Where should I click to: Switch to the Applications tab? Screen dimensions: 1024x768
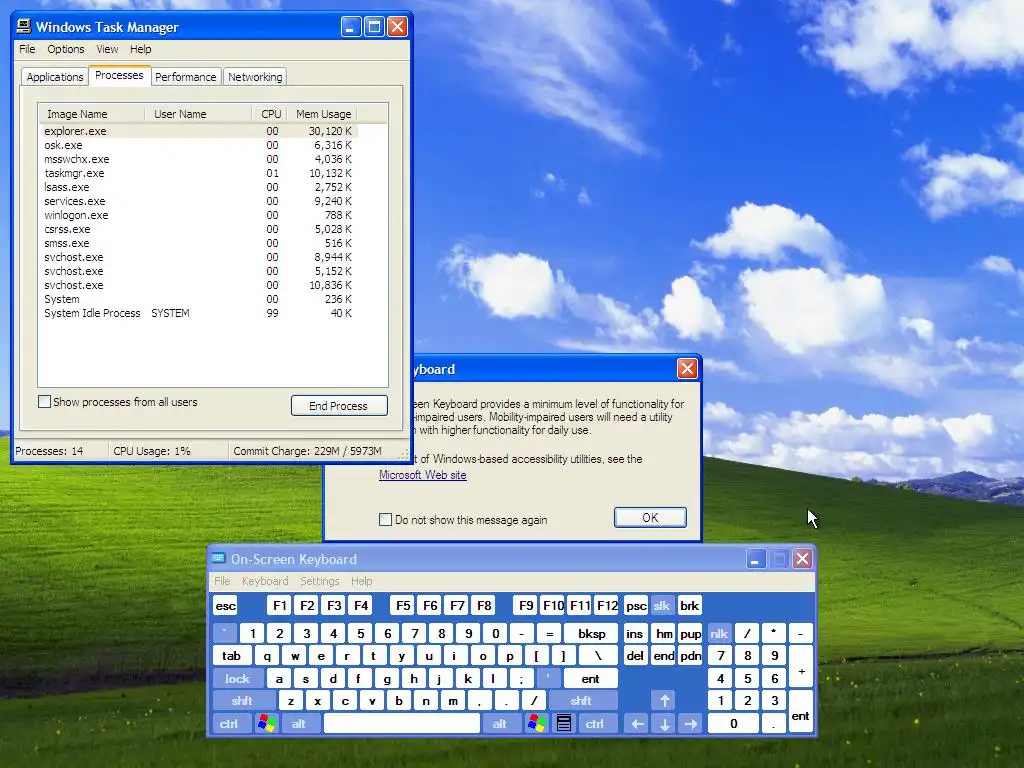pos(55,76)
